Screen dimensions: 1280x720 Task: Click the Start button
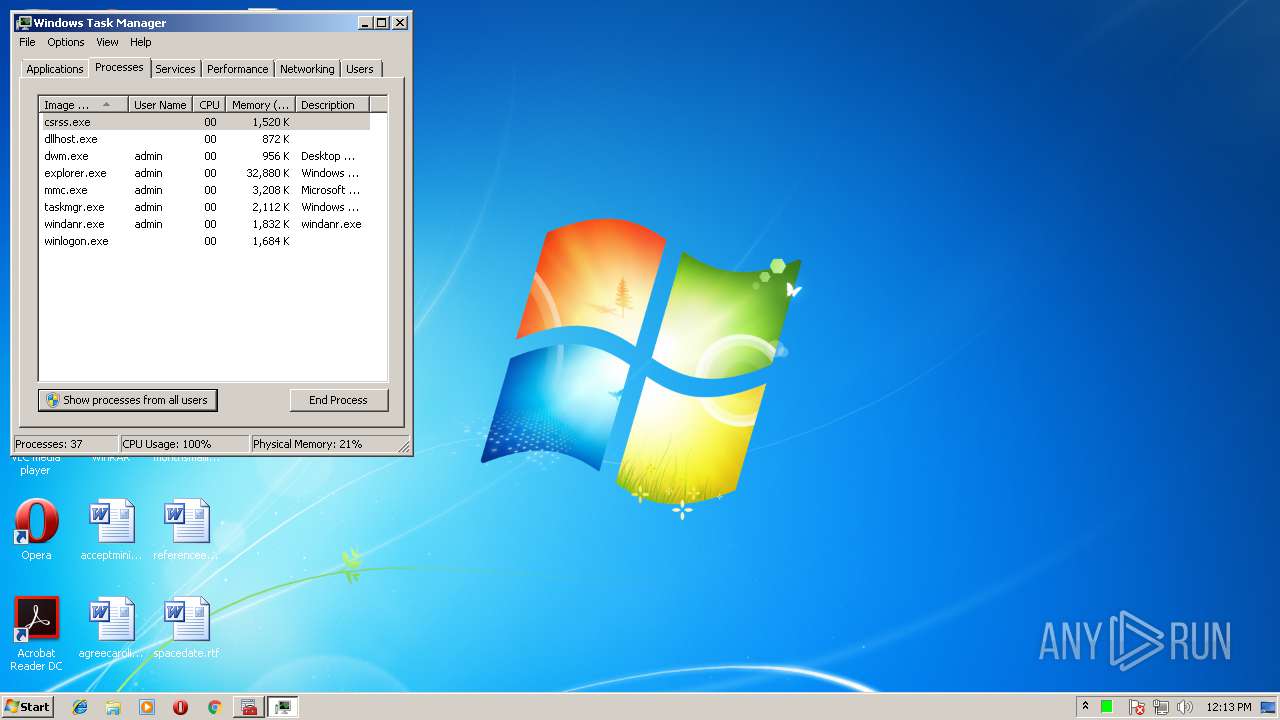(x=27, y=706)
